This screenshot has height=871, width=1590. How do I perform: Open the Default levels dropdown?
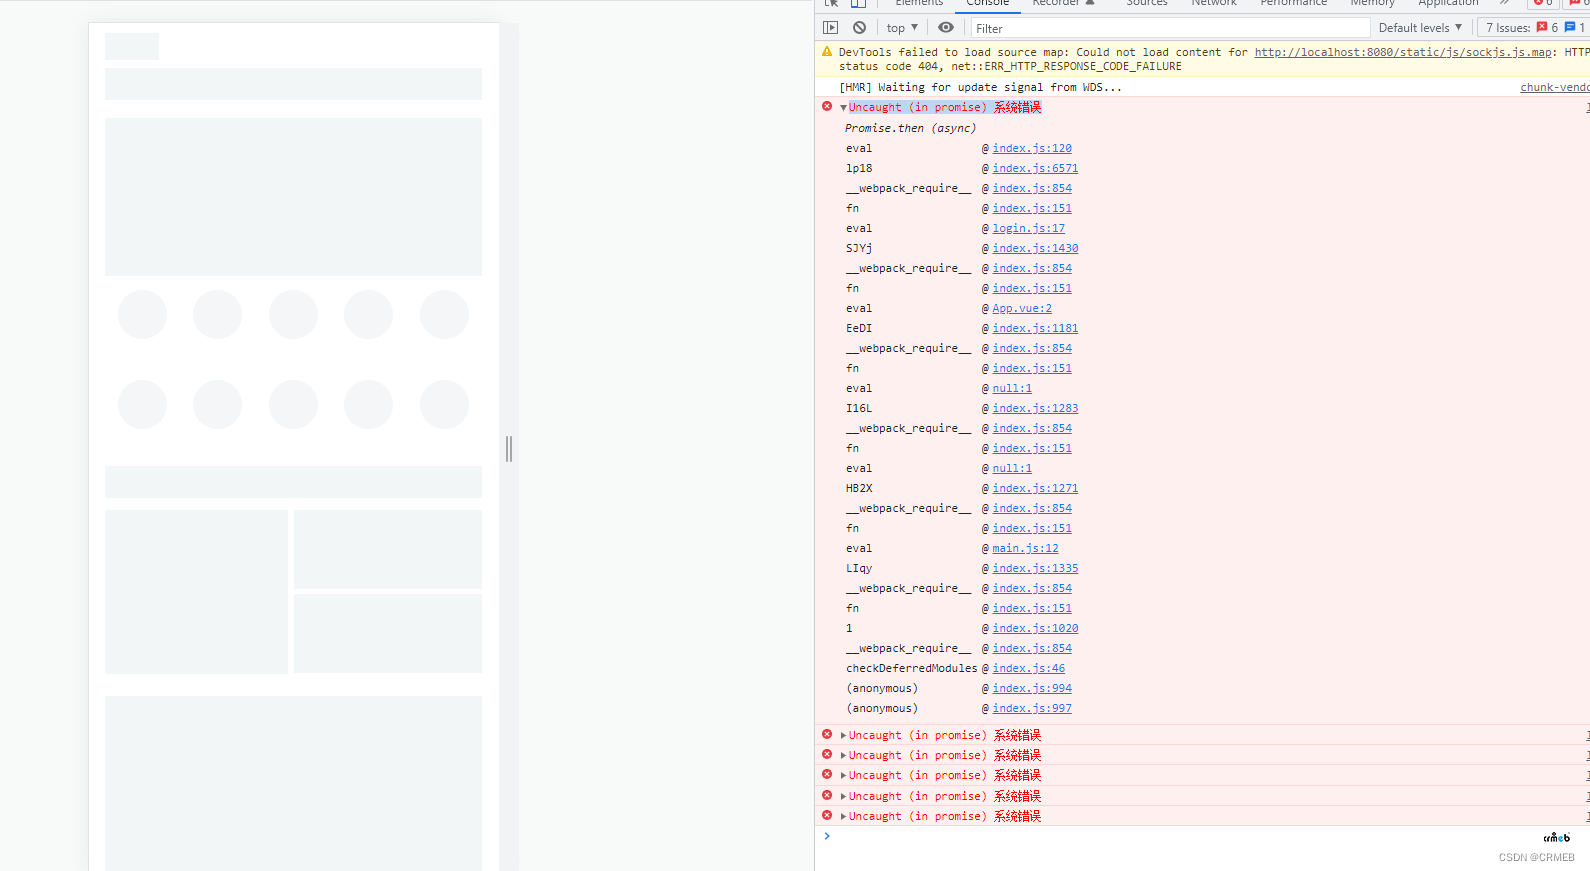click(x=1420, y=28)
